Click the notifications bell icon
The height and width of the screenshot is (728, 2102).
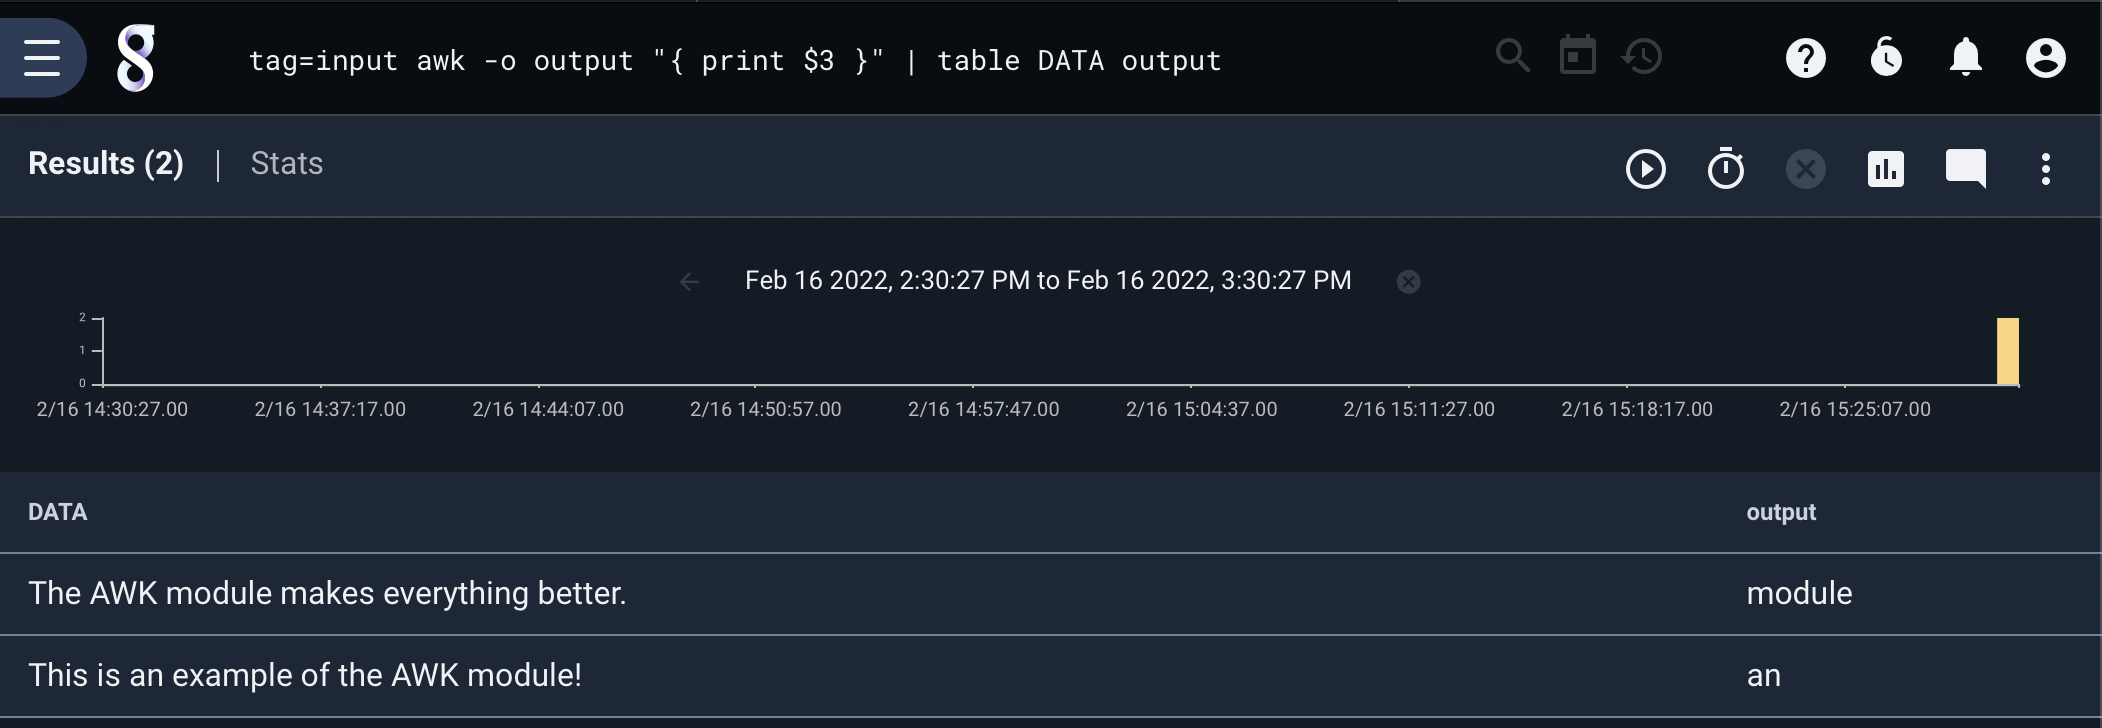coord(1965,58)
